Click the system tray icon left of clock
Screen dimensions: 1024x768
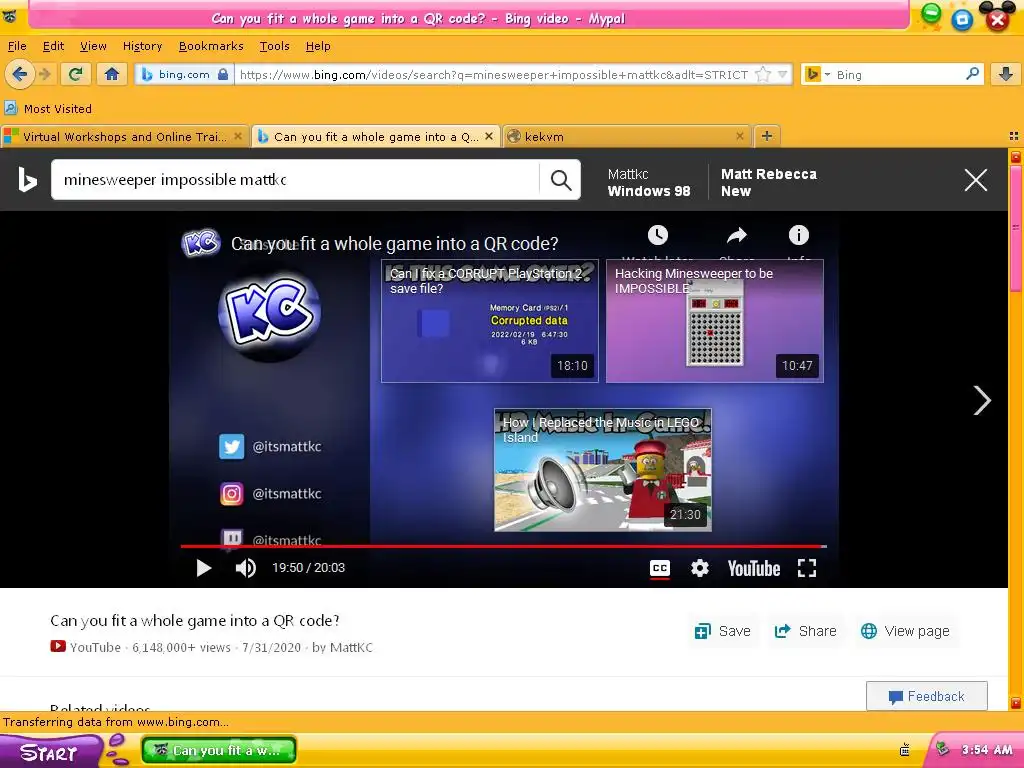pos(942,749)
